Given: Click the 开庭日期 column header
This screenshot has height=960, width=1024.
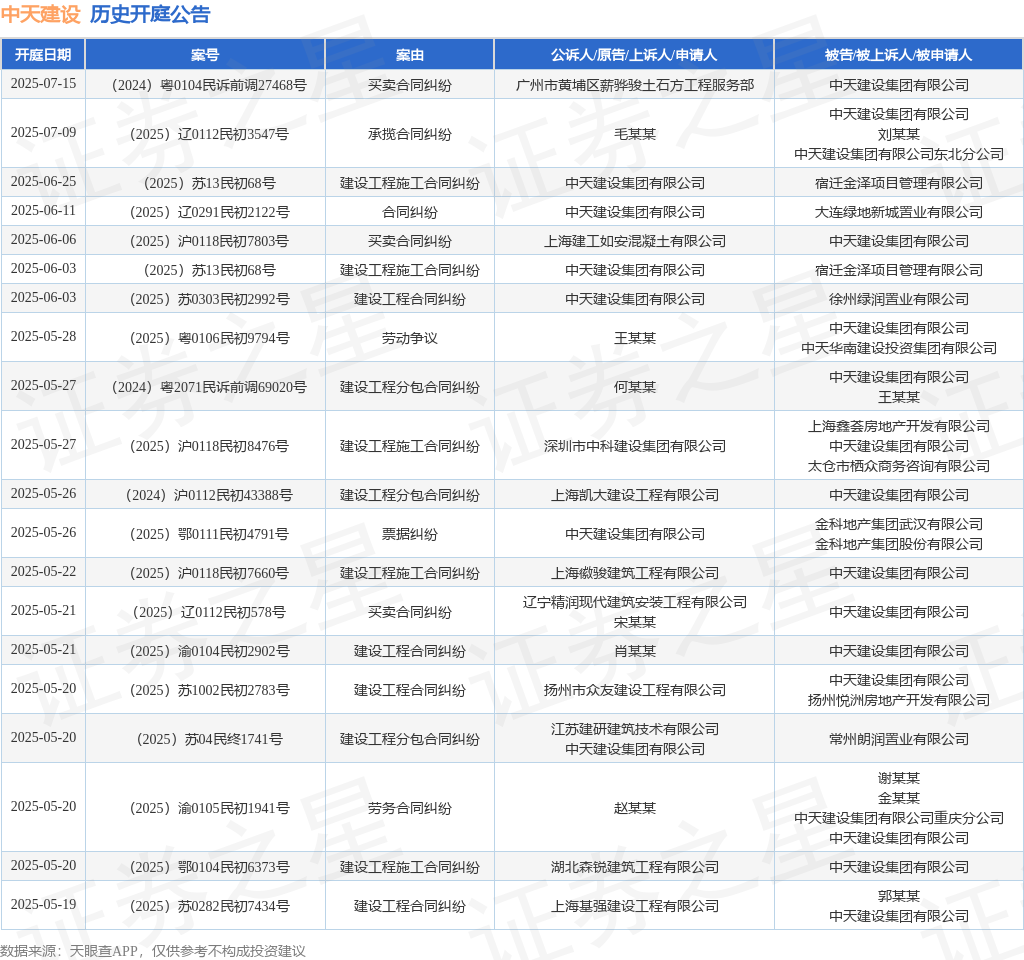Looking at the screenshot, I should [x=43, y=55].
